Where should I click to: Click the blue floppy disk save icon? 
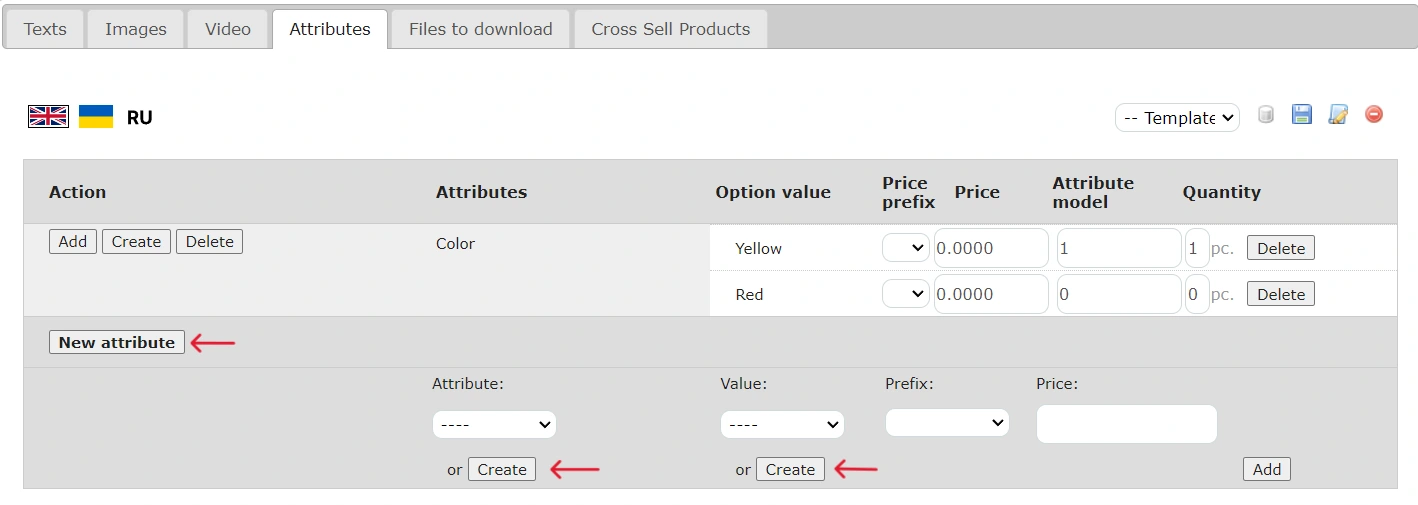click(1302, 115)
